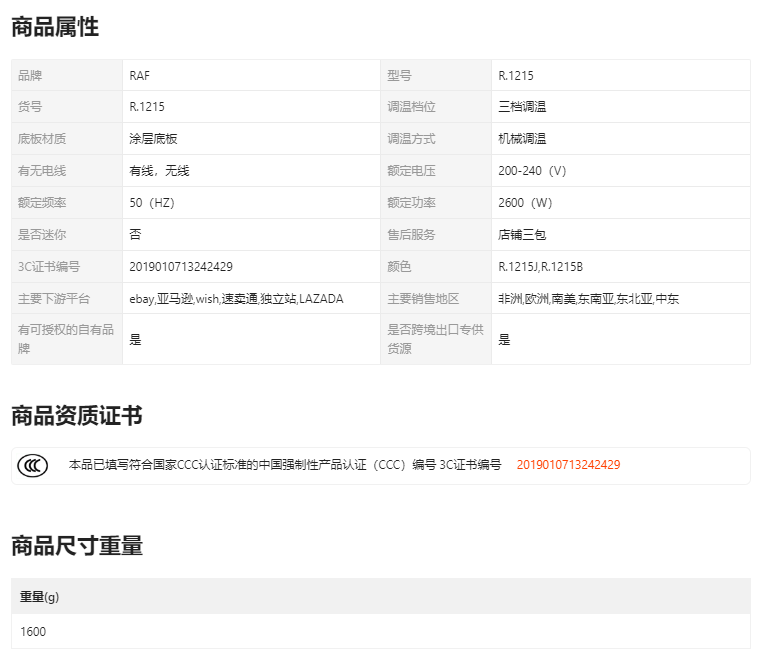Select the ebay,亚马逊,wish platforms value

tap(236, 299)
